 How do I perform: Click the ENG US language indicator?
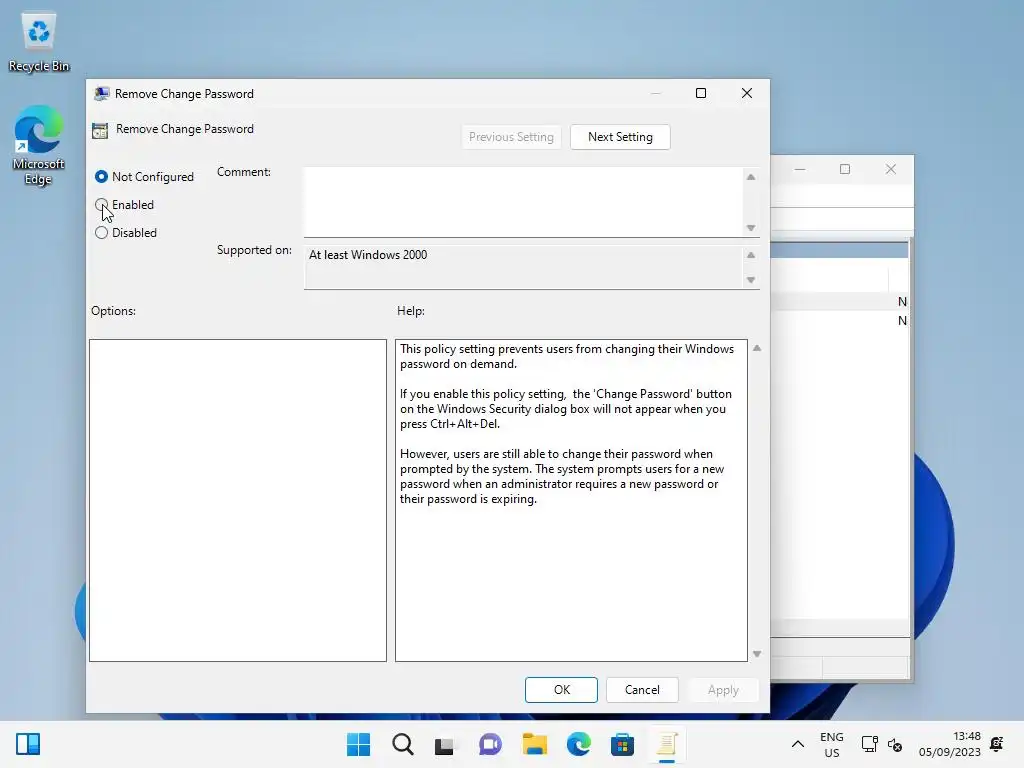[831, 744]
